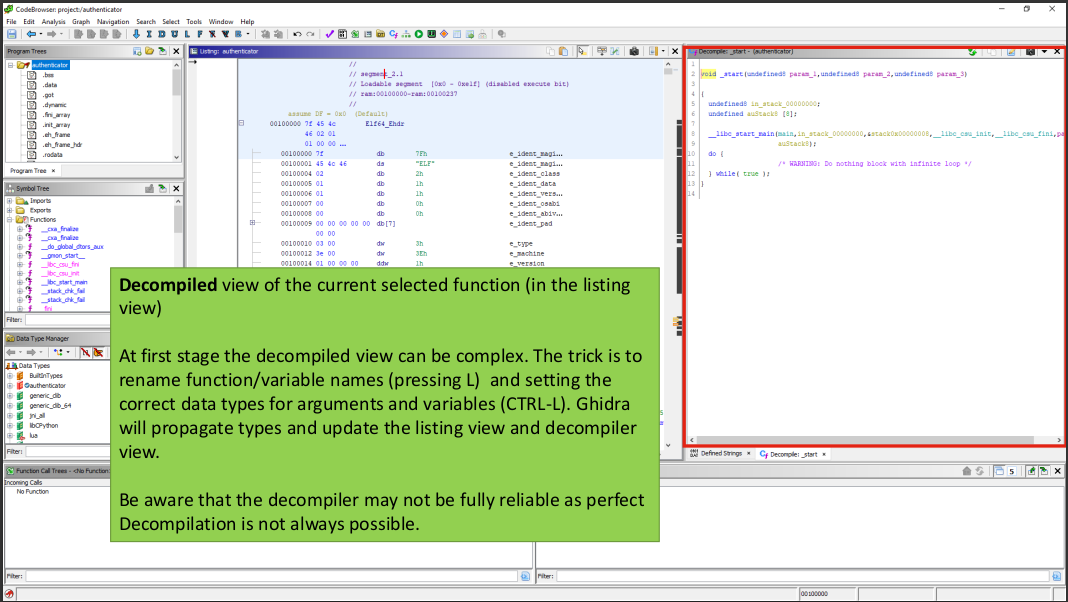Switch to the Defined Strings tab
Viewport: 1068px width, 602px height.
pyautogui.click(x=720, y=453)
